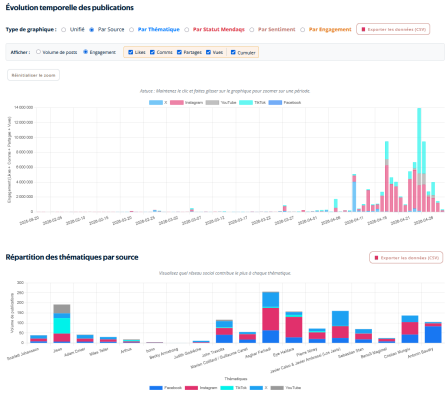This screenshot has width=448, height=398.
Task: Hide TikTok in thématiques chart legend
Action: pyautogui.click(x=234, y=388)
